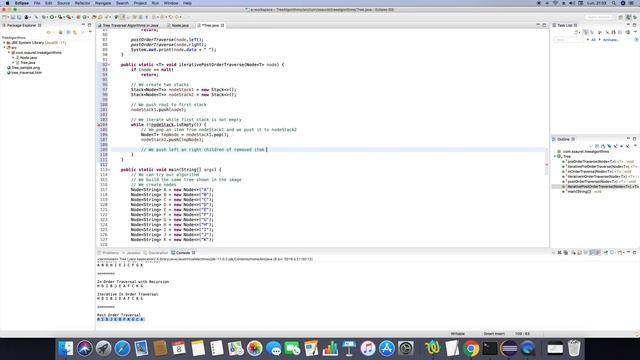Collapse the iterativePostOrderTraverse method fold
Image resolution: width=640 pixels, height=360 pixels.
[x=109, y=64]
